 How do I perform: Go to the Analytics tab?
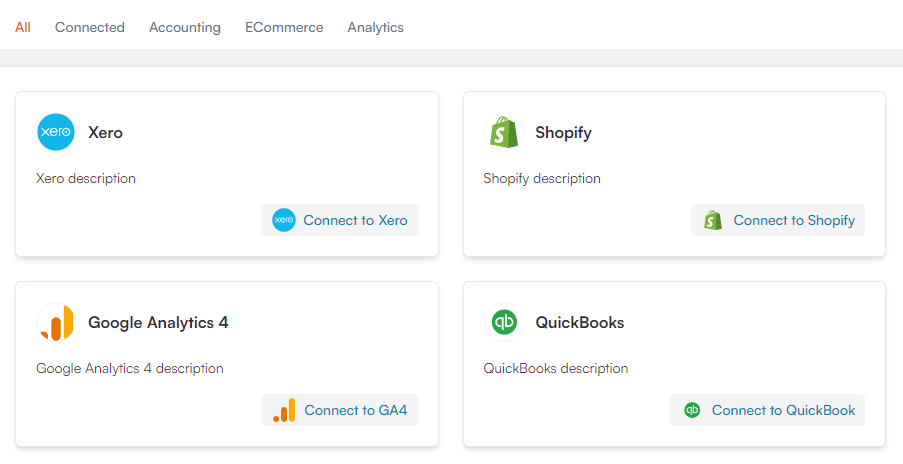click(x=375, y=28)
